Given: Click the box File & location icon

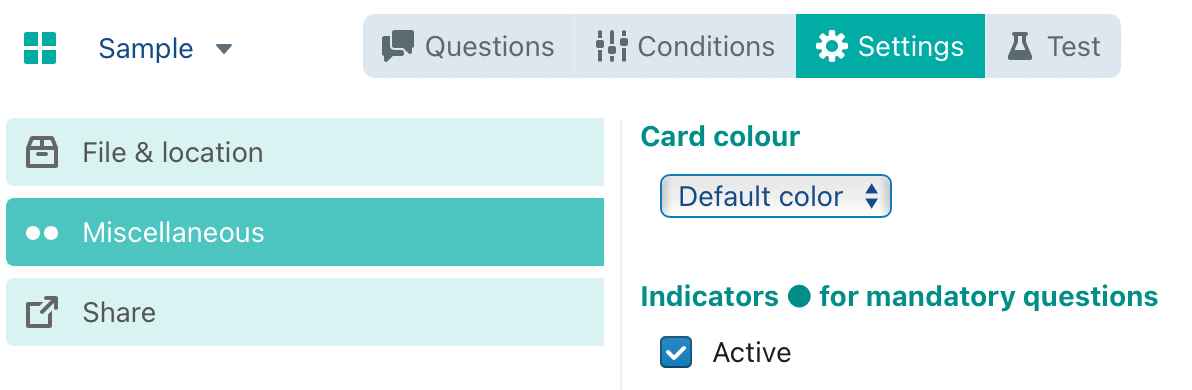Looking at the screenshot, I should pos(42,152).
